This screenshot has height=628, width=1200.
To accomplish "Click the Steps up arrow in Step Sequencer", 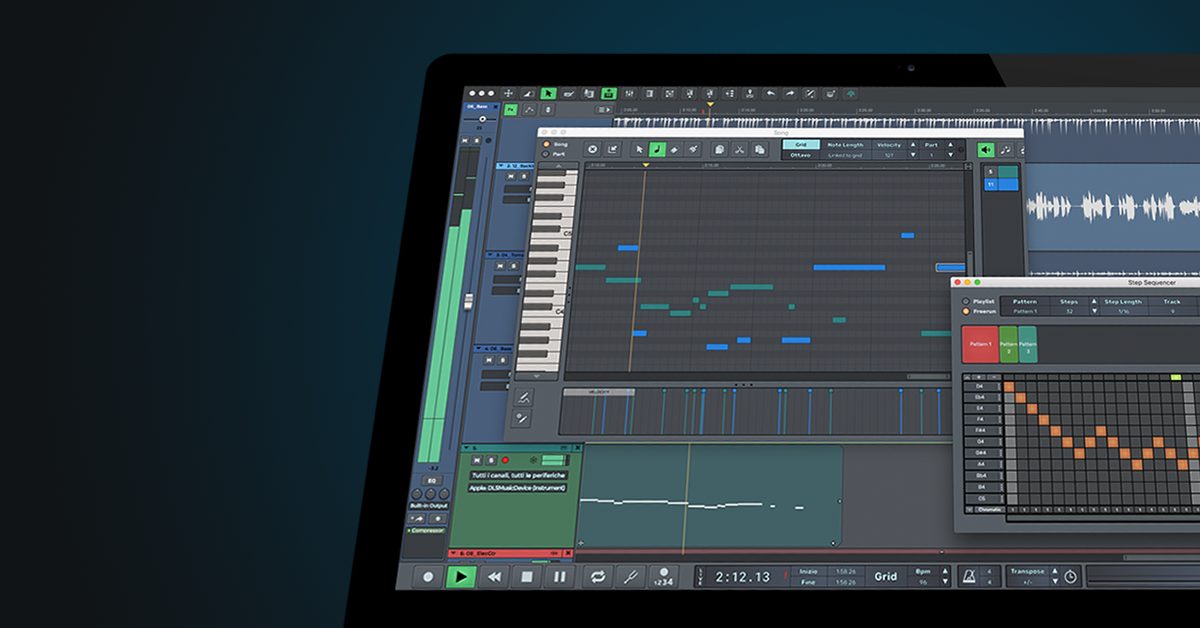I will (x=1094, y=301).
